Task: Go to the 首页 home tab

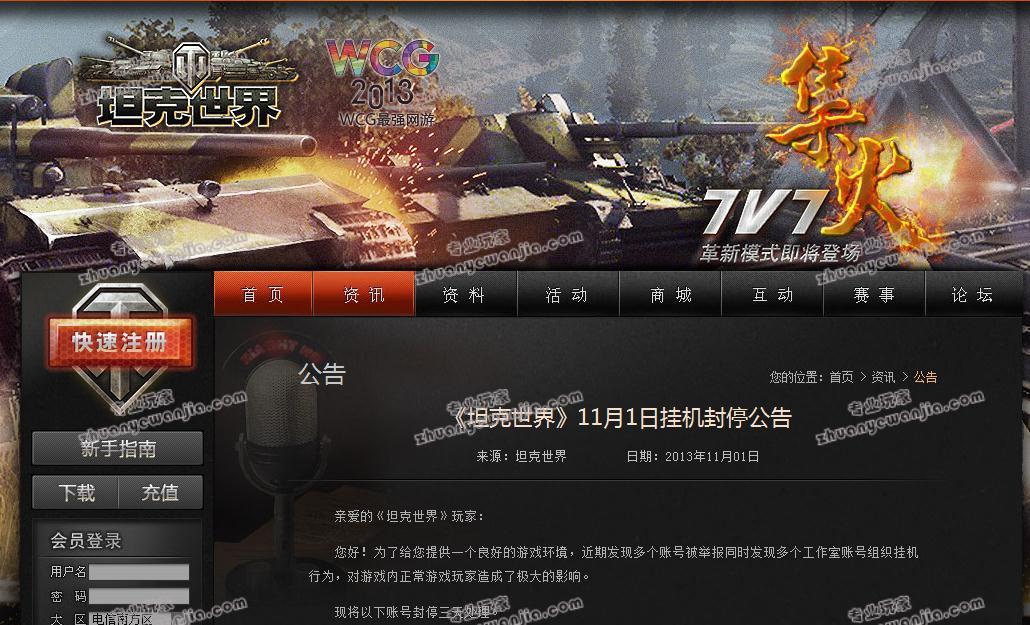Action: 263,294
